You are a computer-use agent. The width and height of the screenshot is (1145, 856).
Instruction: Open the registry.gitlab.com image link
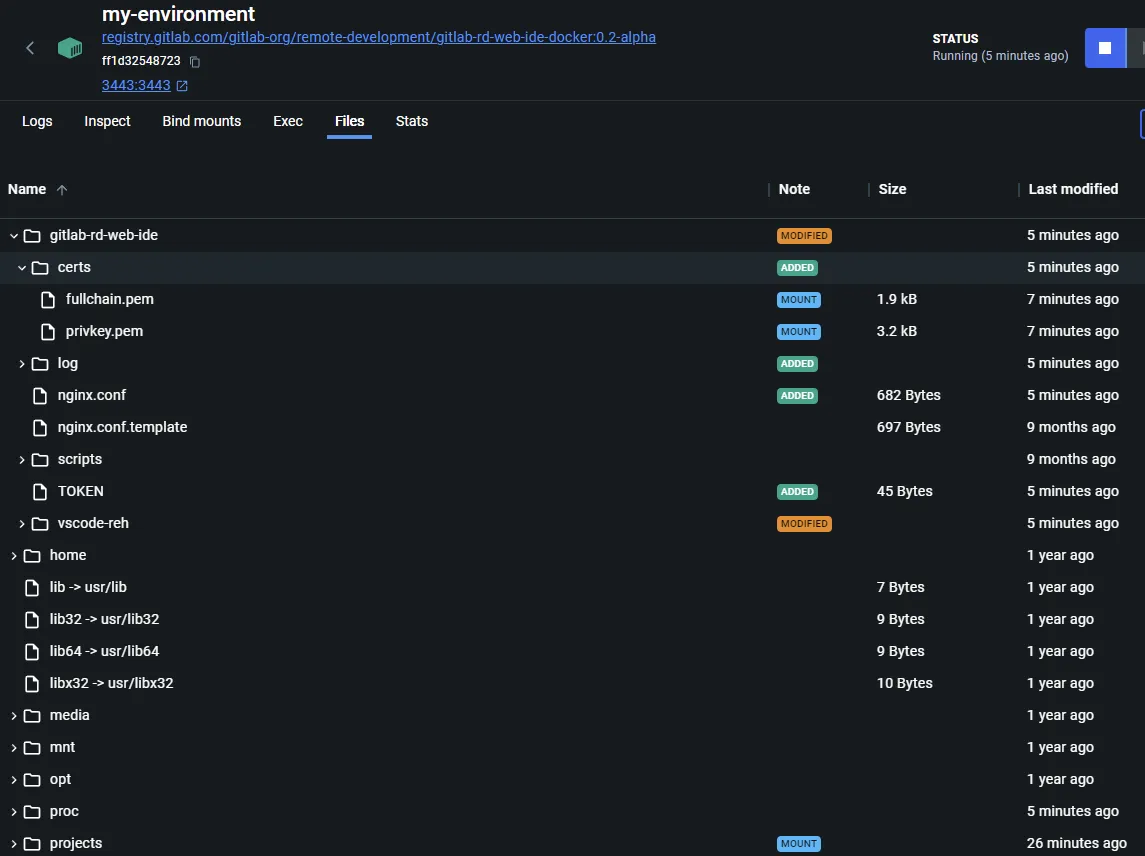(x=378, y=37)
